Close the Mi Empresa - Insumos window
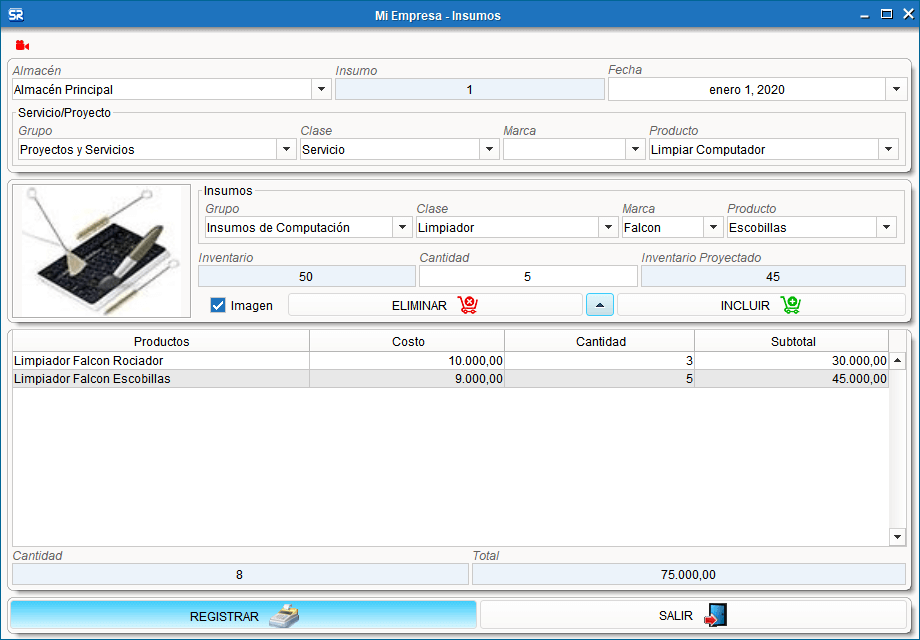This screenshot has width=920, height=640. coord(908,14)
